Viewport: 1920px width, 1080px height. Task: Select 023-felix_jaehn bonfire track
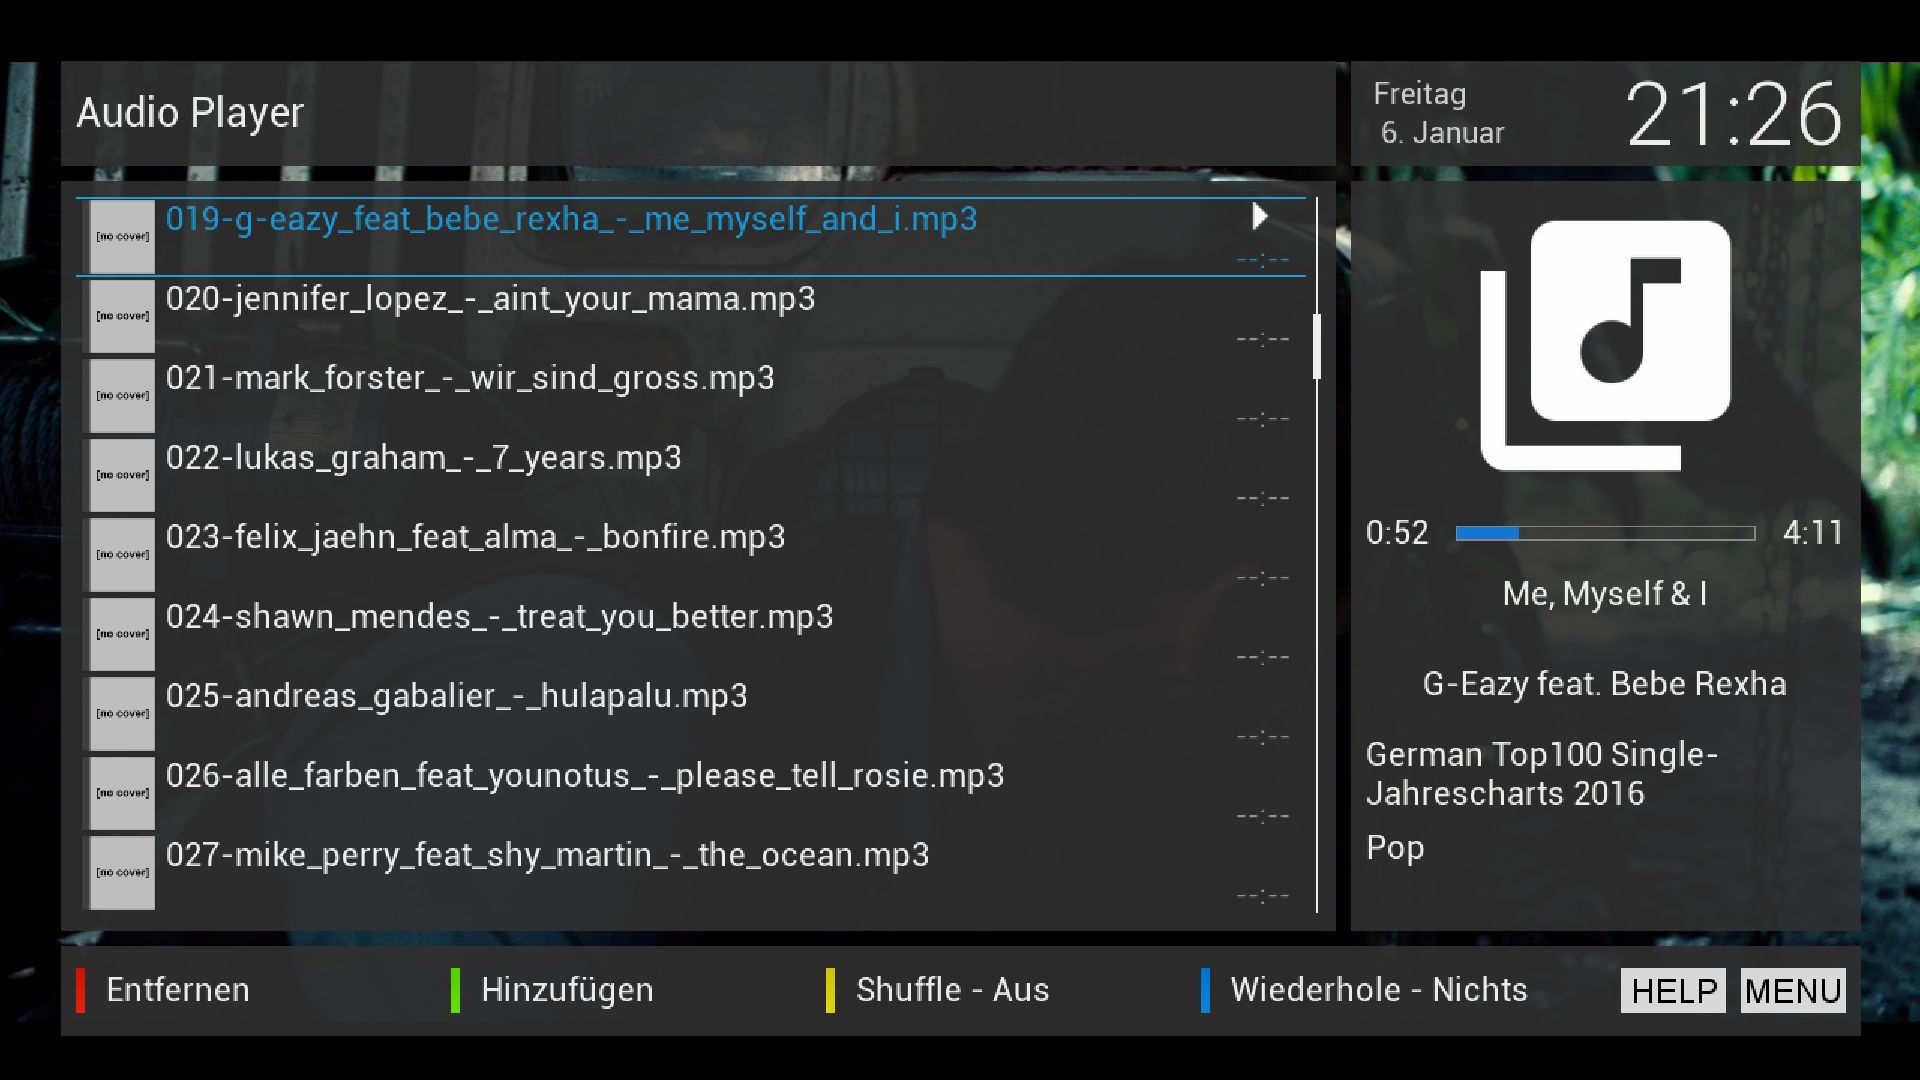point(475,538)
